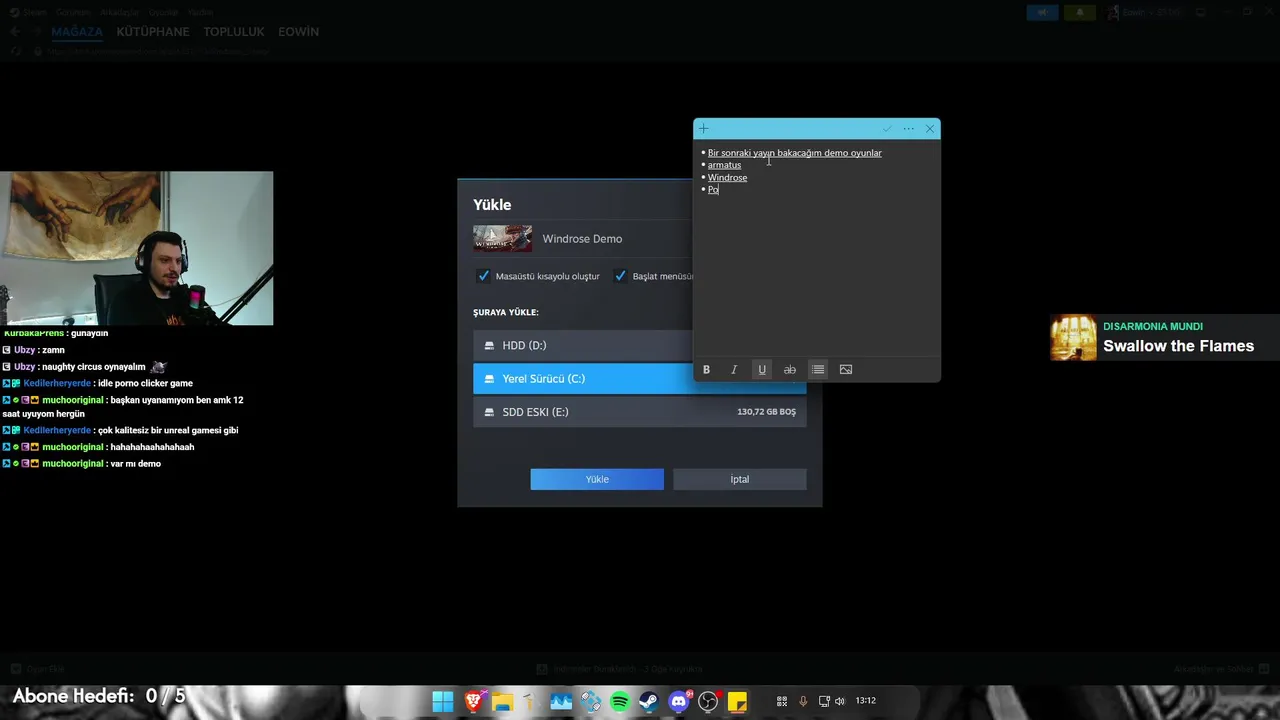The image size is (1280, 720).
Task: Click the Windrose Demo game thumbnail
Action: (x=503, y=238)
